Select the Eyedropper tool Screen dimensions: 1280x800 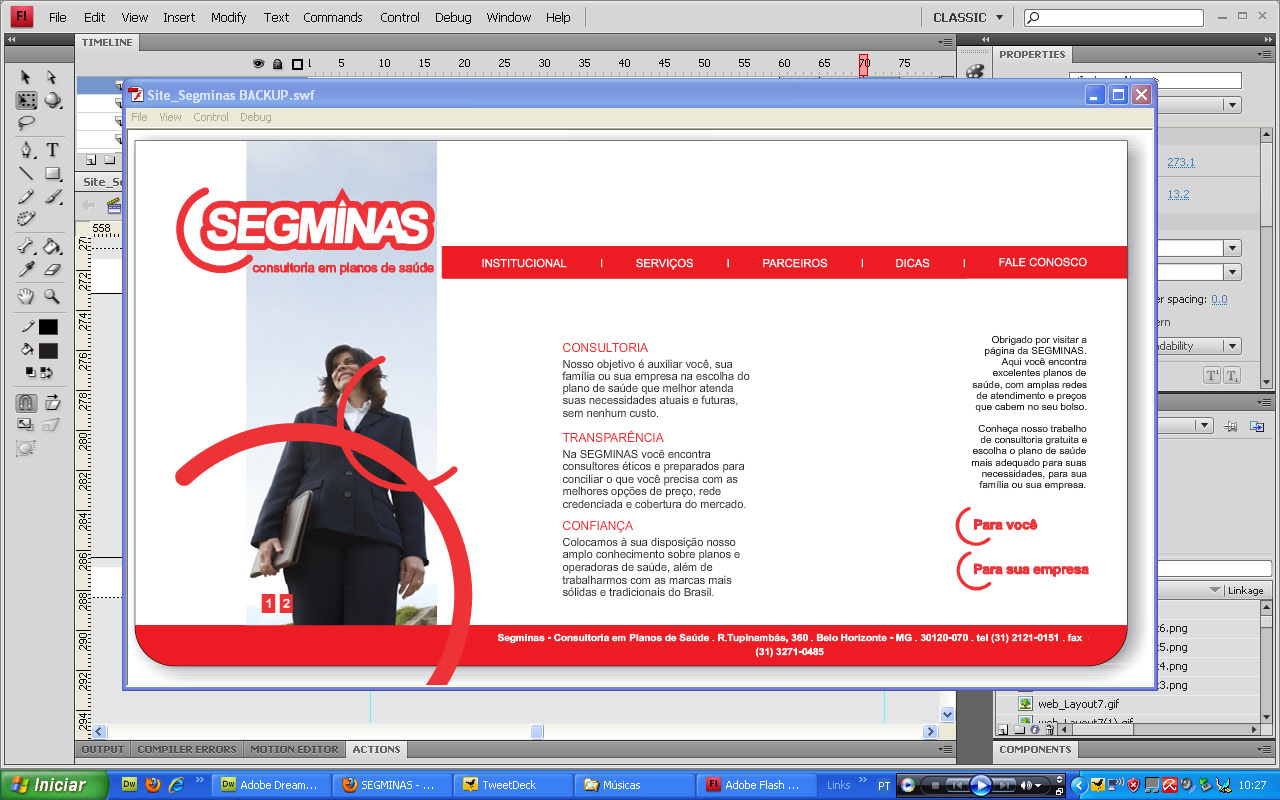coord(26,269)
